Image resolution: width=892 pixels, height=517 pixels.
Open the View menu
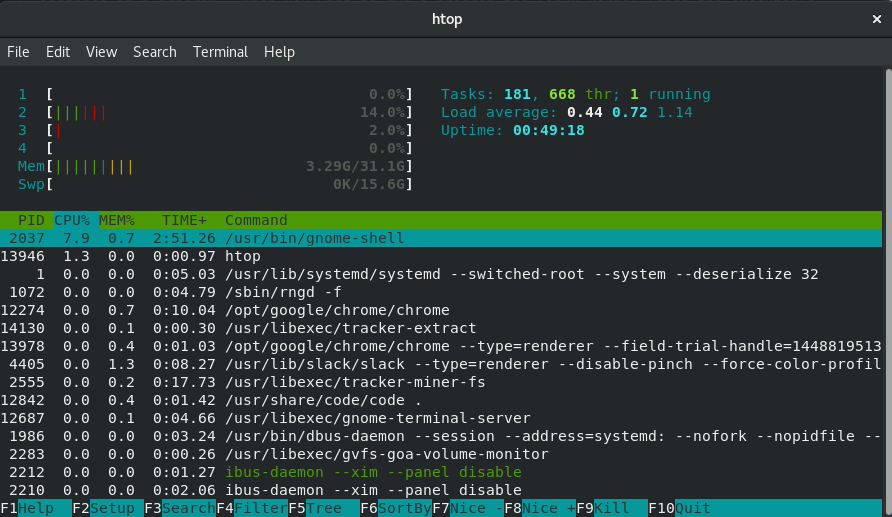coord(101,52)
